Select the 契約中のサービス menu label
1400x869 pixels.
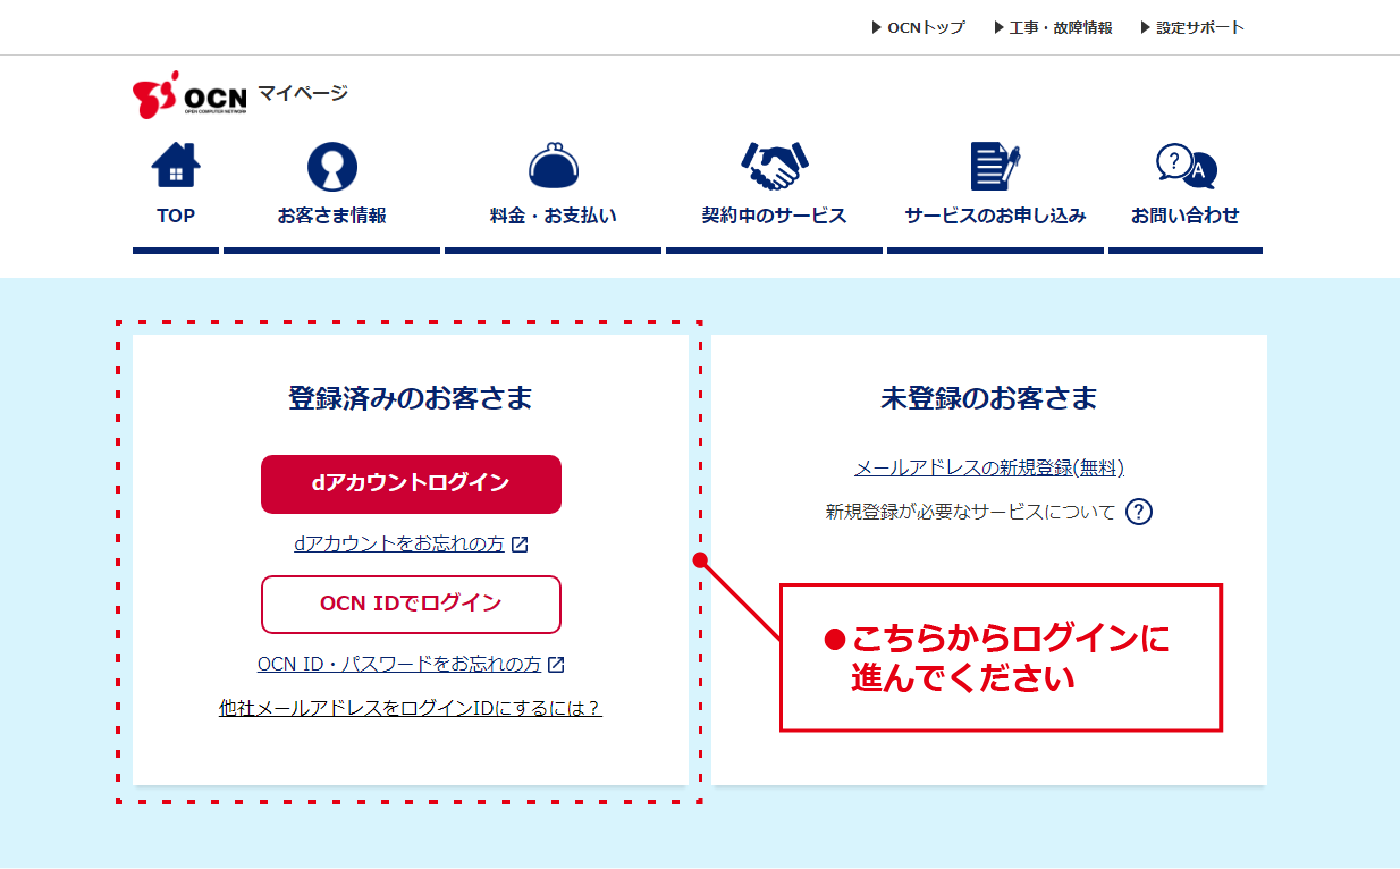[x=774, y=215]
